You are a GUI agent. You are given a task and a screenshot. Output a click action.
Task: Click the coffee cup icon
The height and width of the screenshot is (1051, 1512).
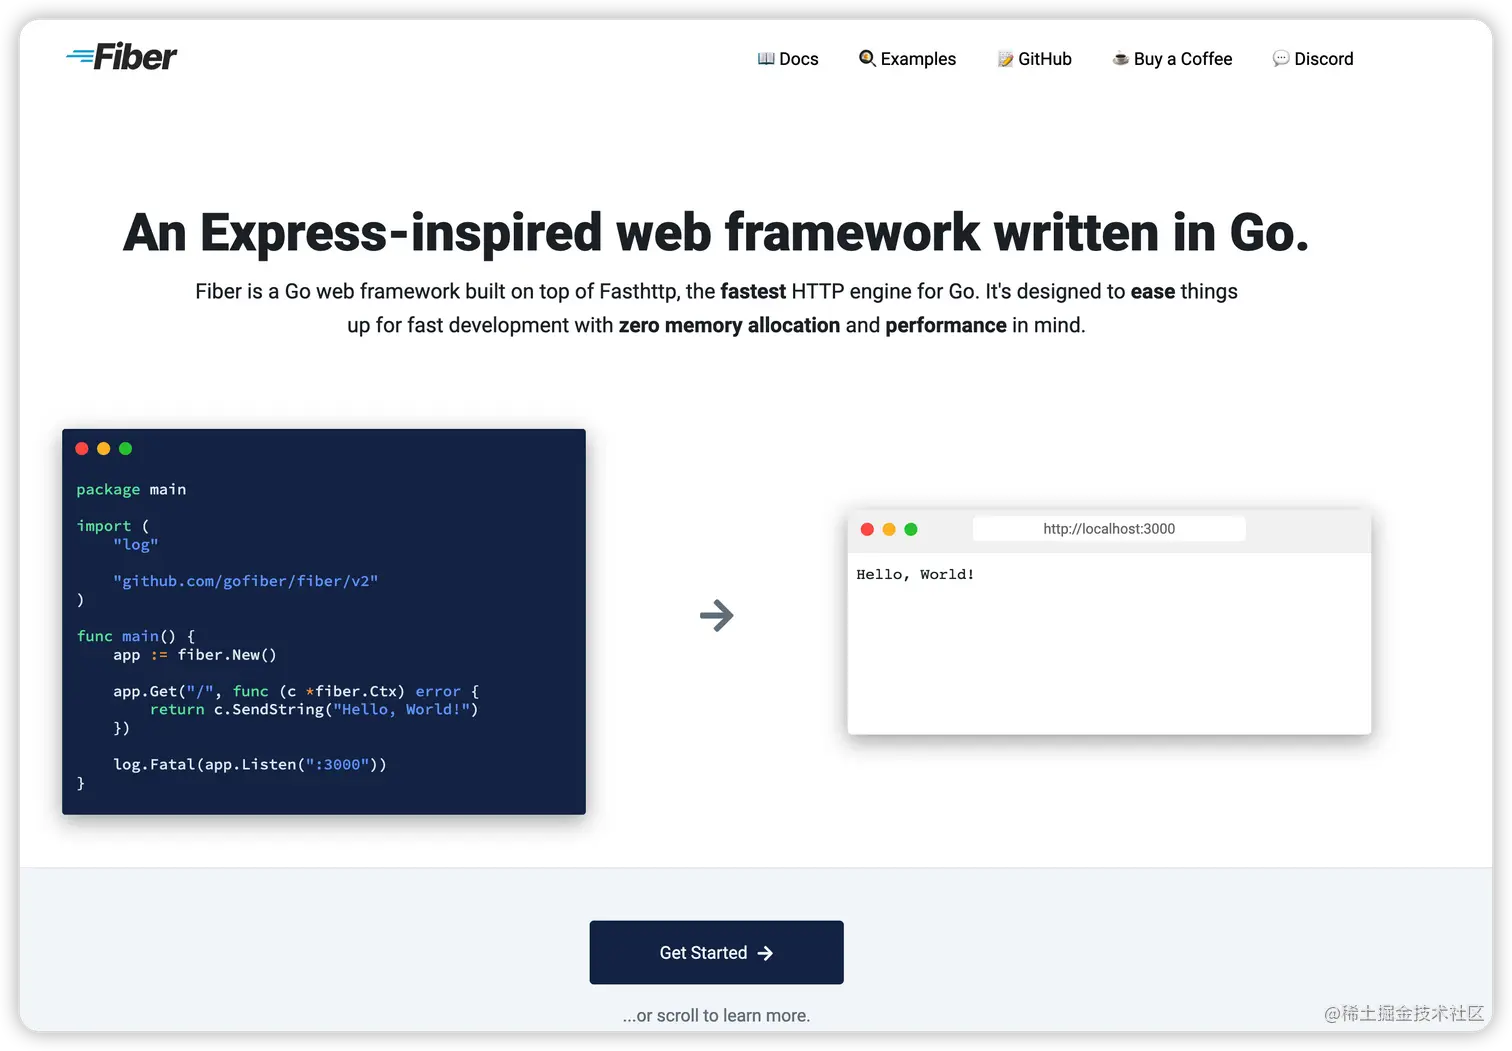click(1121, 59)
